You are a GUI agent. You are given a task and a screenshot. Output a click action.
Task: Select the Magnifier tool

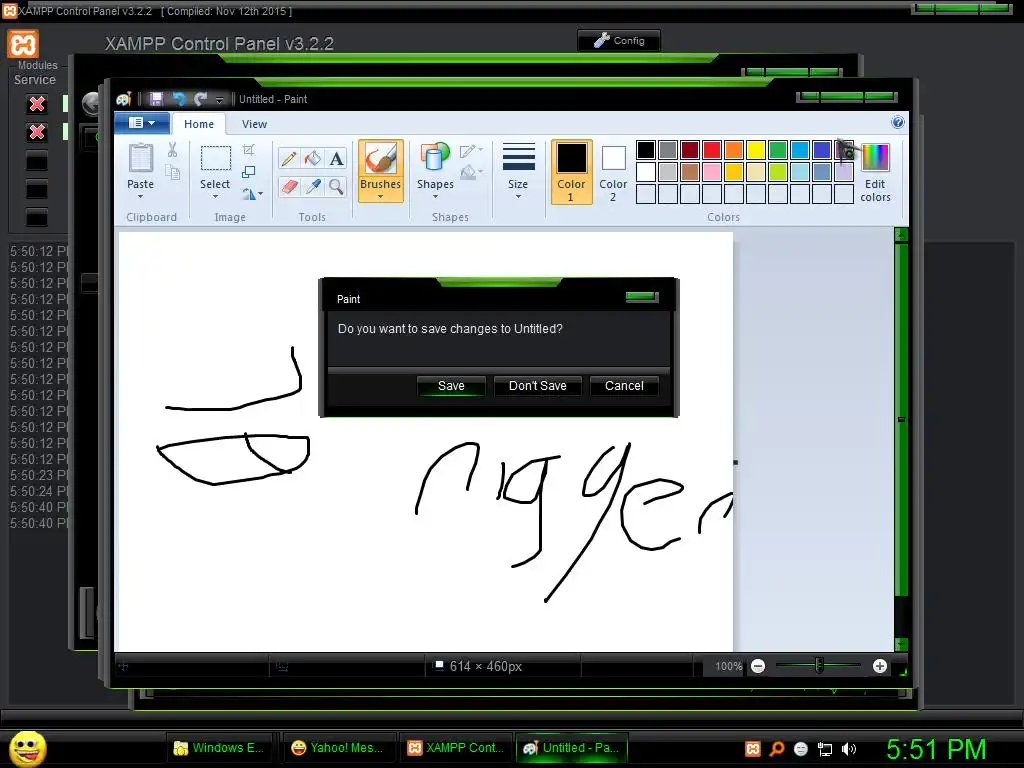336,187
